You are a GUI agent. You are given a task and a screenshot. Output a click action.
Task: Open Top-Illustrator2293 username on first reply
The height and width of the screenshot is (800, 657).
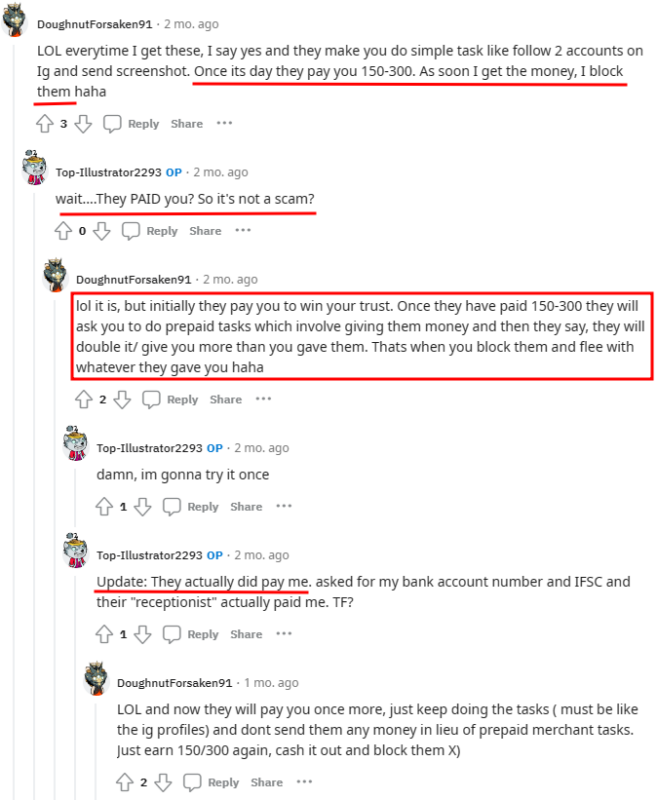coord(108,172)
